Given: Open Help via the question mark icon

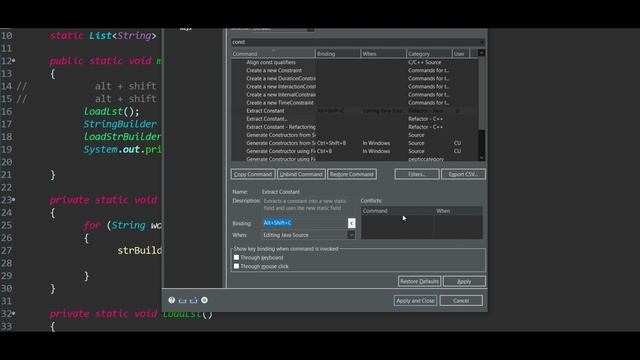Looking at the screenshot, I should coord(171,300).
